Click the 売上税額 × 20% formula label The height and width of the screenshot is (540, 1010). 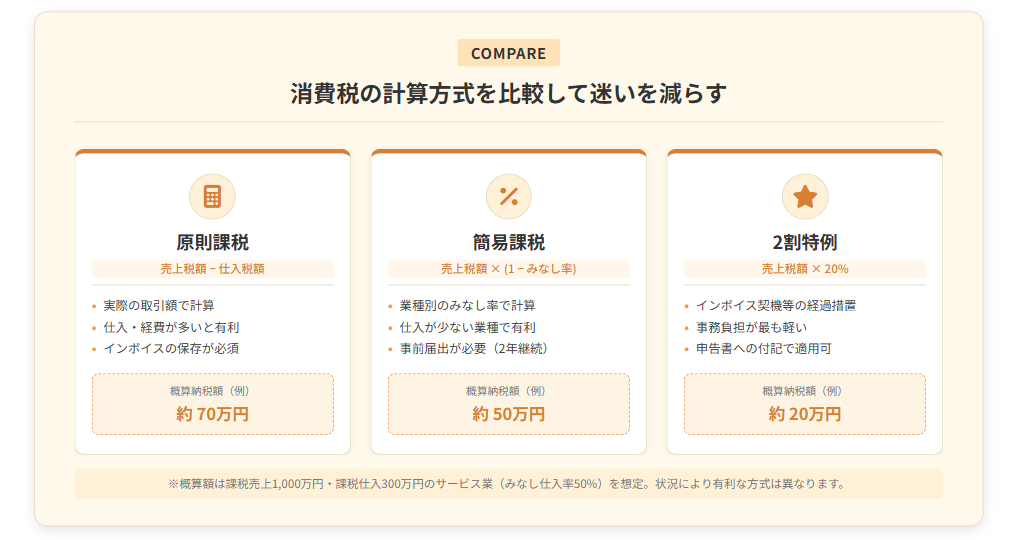pyautogui.click(x=804, y=269)
